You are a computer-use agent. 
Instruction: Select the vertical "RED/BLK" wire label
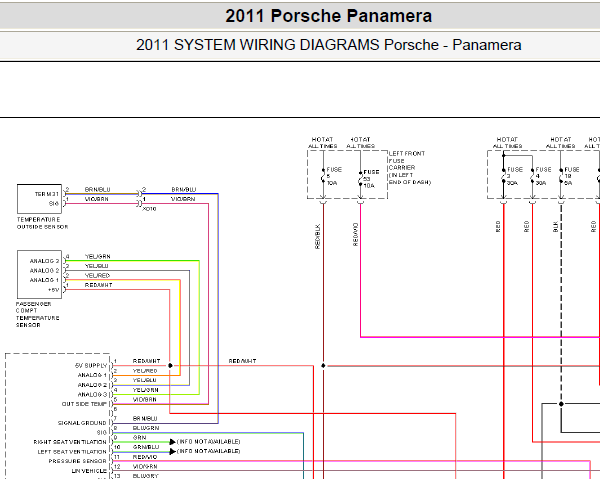click(x=317, y=236)
